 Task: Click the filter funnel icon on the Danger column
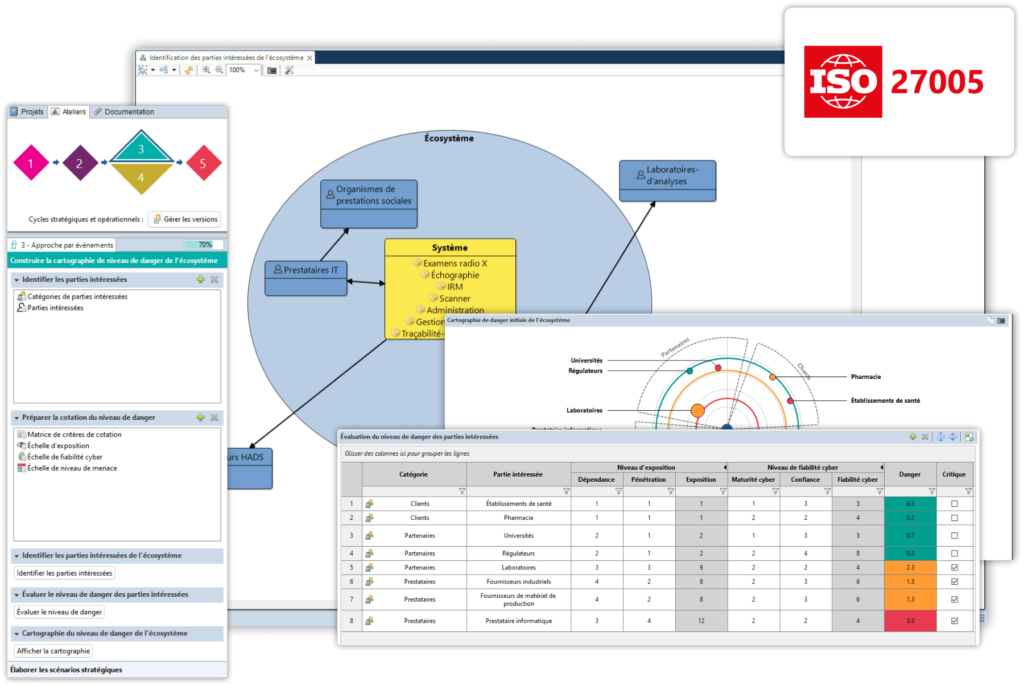coord(929,491)
